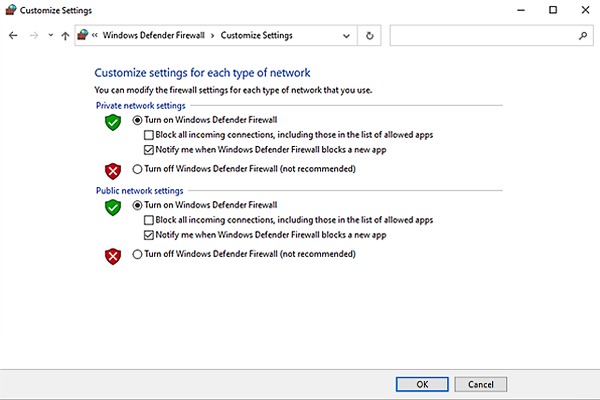Expand the address bar history dropdown
This screenshot has width=600, height=400.
pyautogui.click(x=346, y=36)
